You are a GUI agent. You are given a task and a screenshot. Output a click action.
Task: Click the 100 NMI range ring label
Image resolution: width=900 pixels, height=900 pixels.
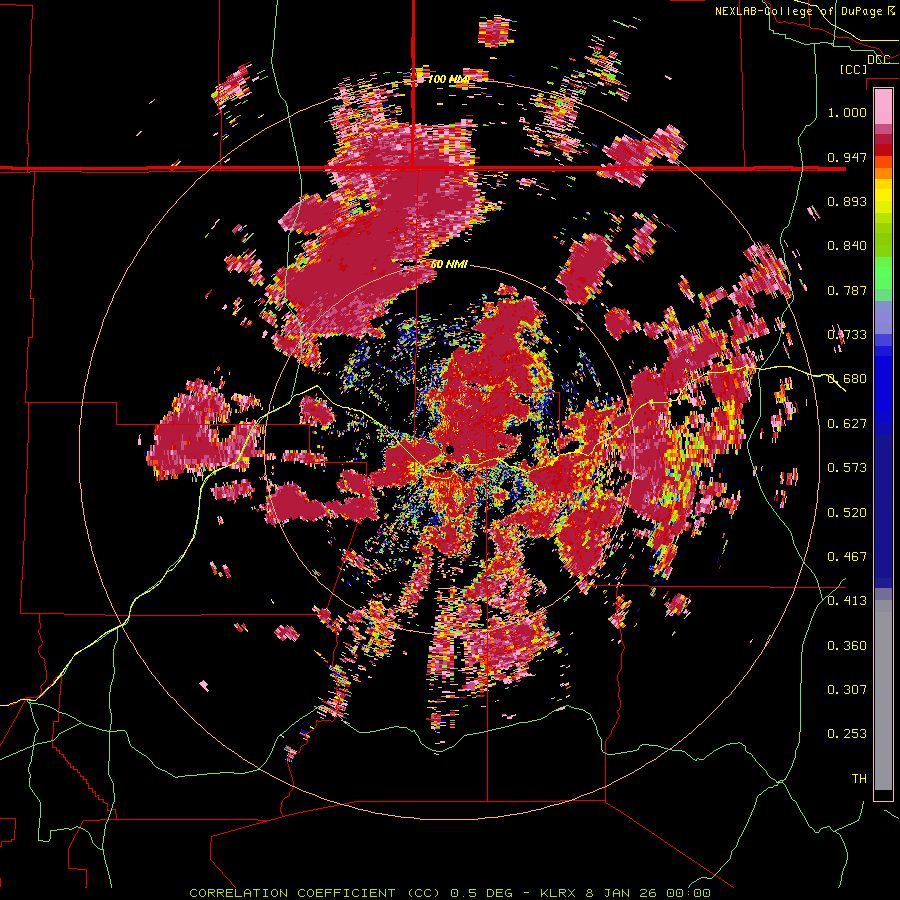click(449, 79)
